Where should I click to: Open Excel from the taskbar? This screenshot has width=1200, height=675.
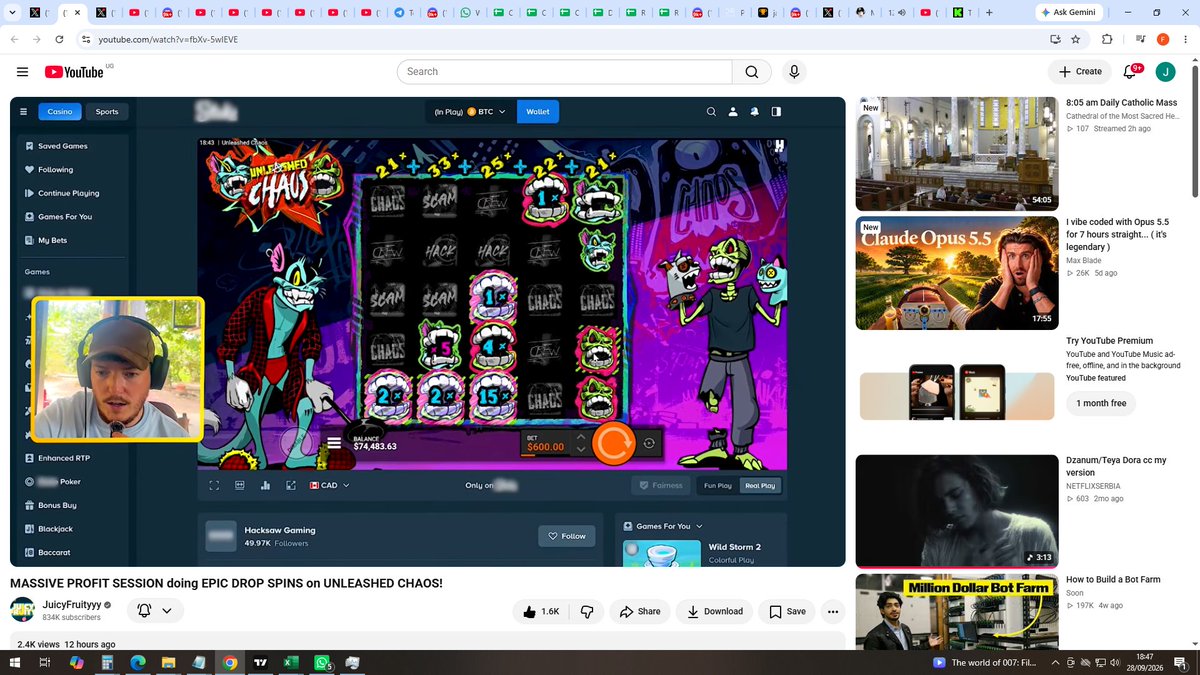291,663
